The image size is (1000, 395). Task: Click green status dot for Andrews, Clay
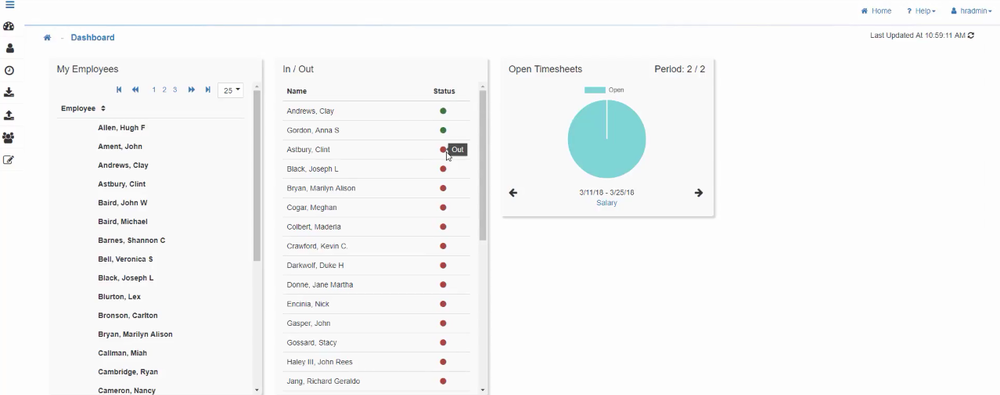click(x=443, y=111)
